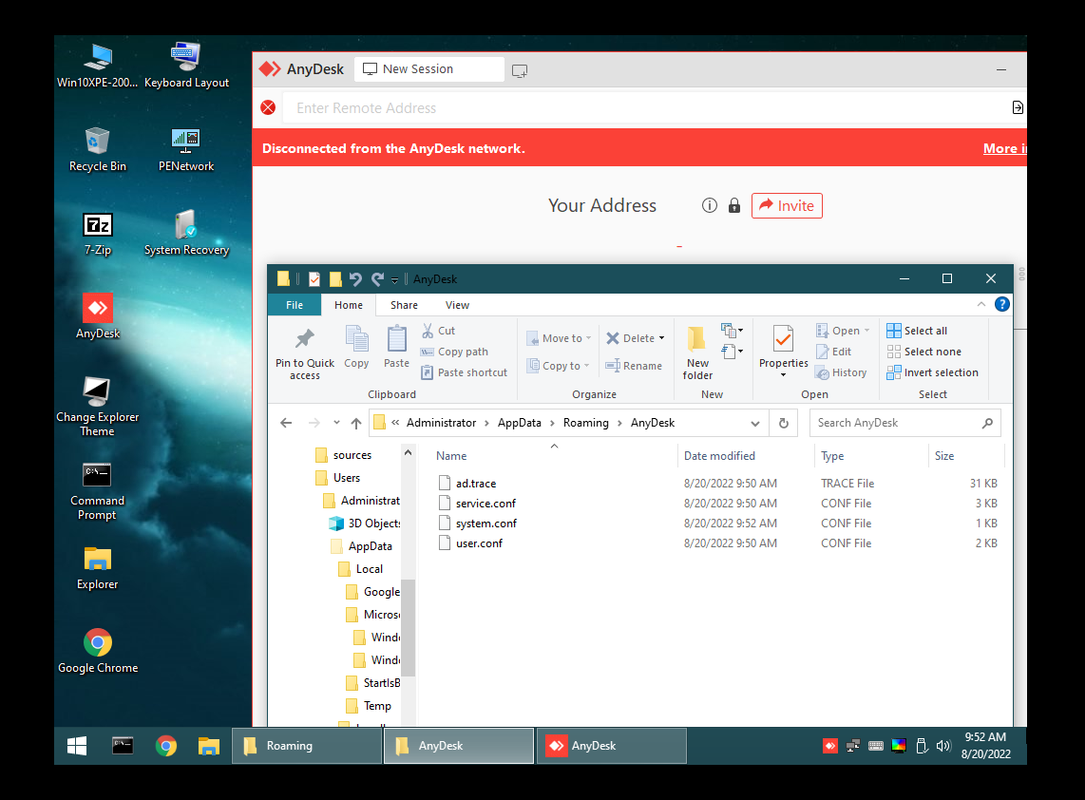Viewport: 1085px width, 800px height.
Task: Click Cut in the Clipboard group
Action: (438, 331)
